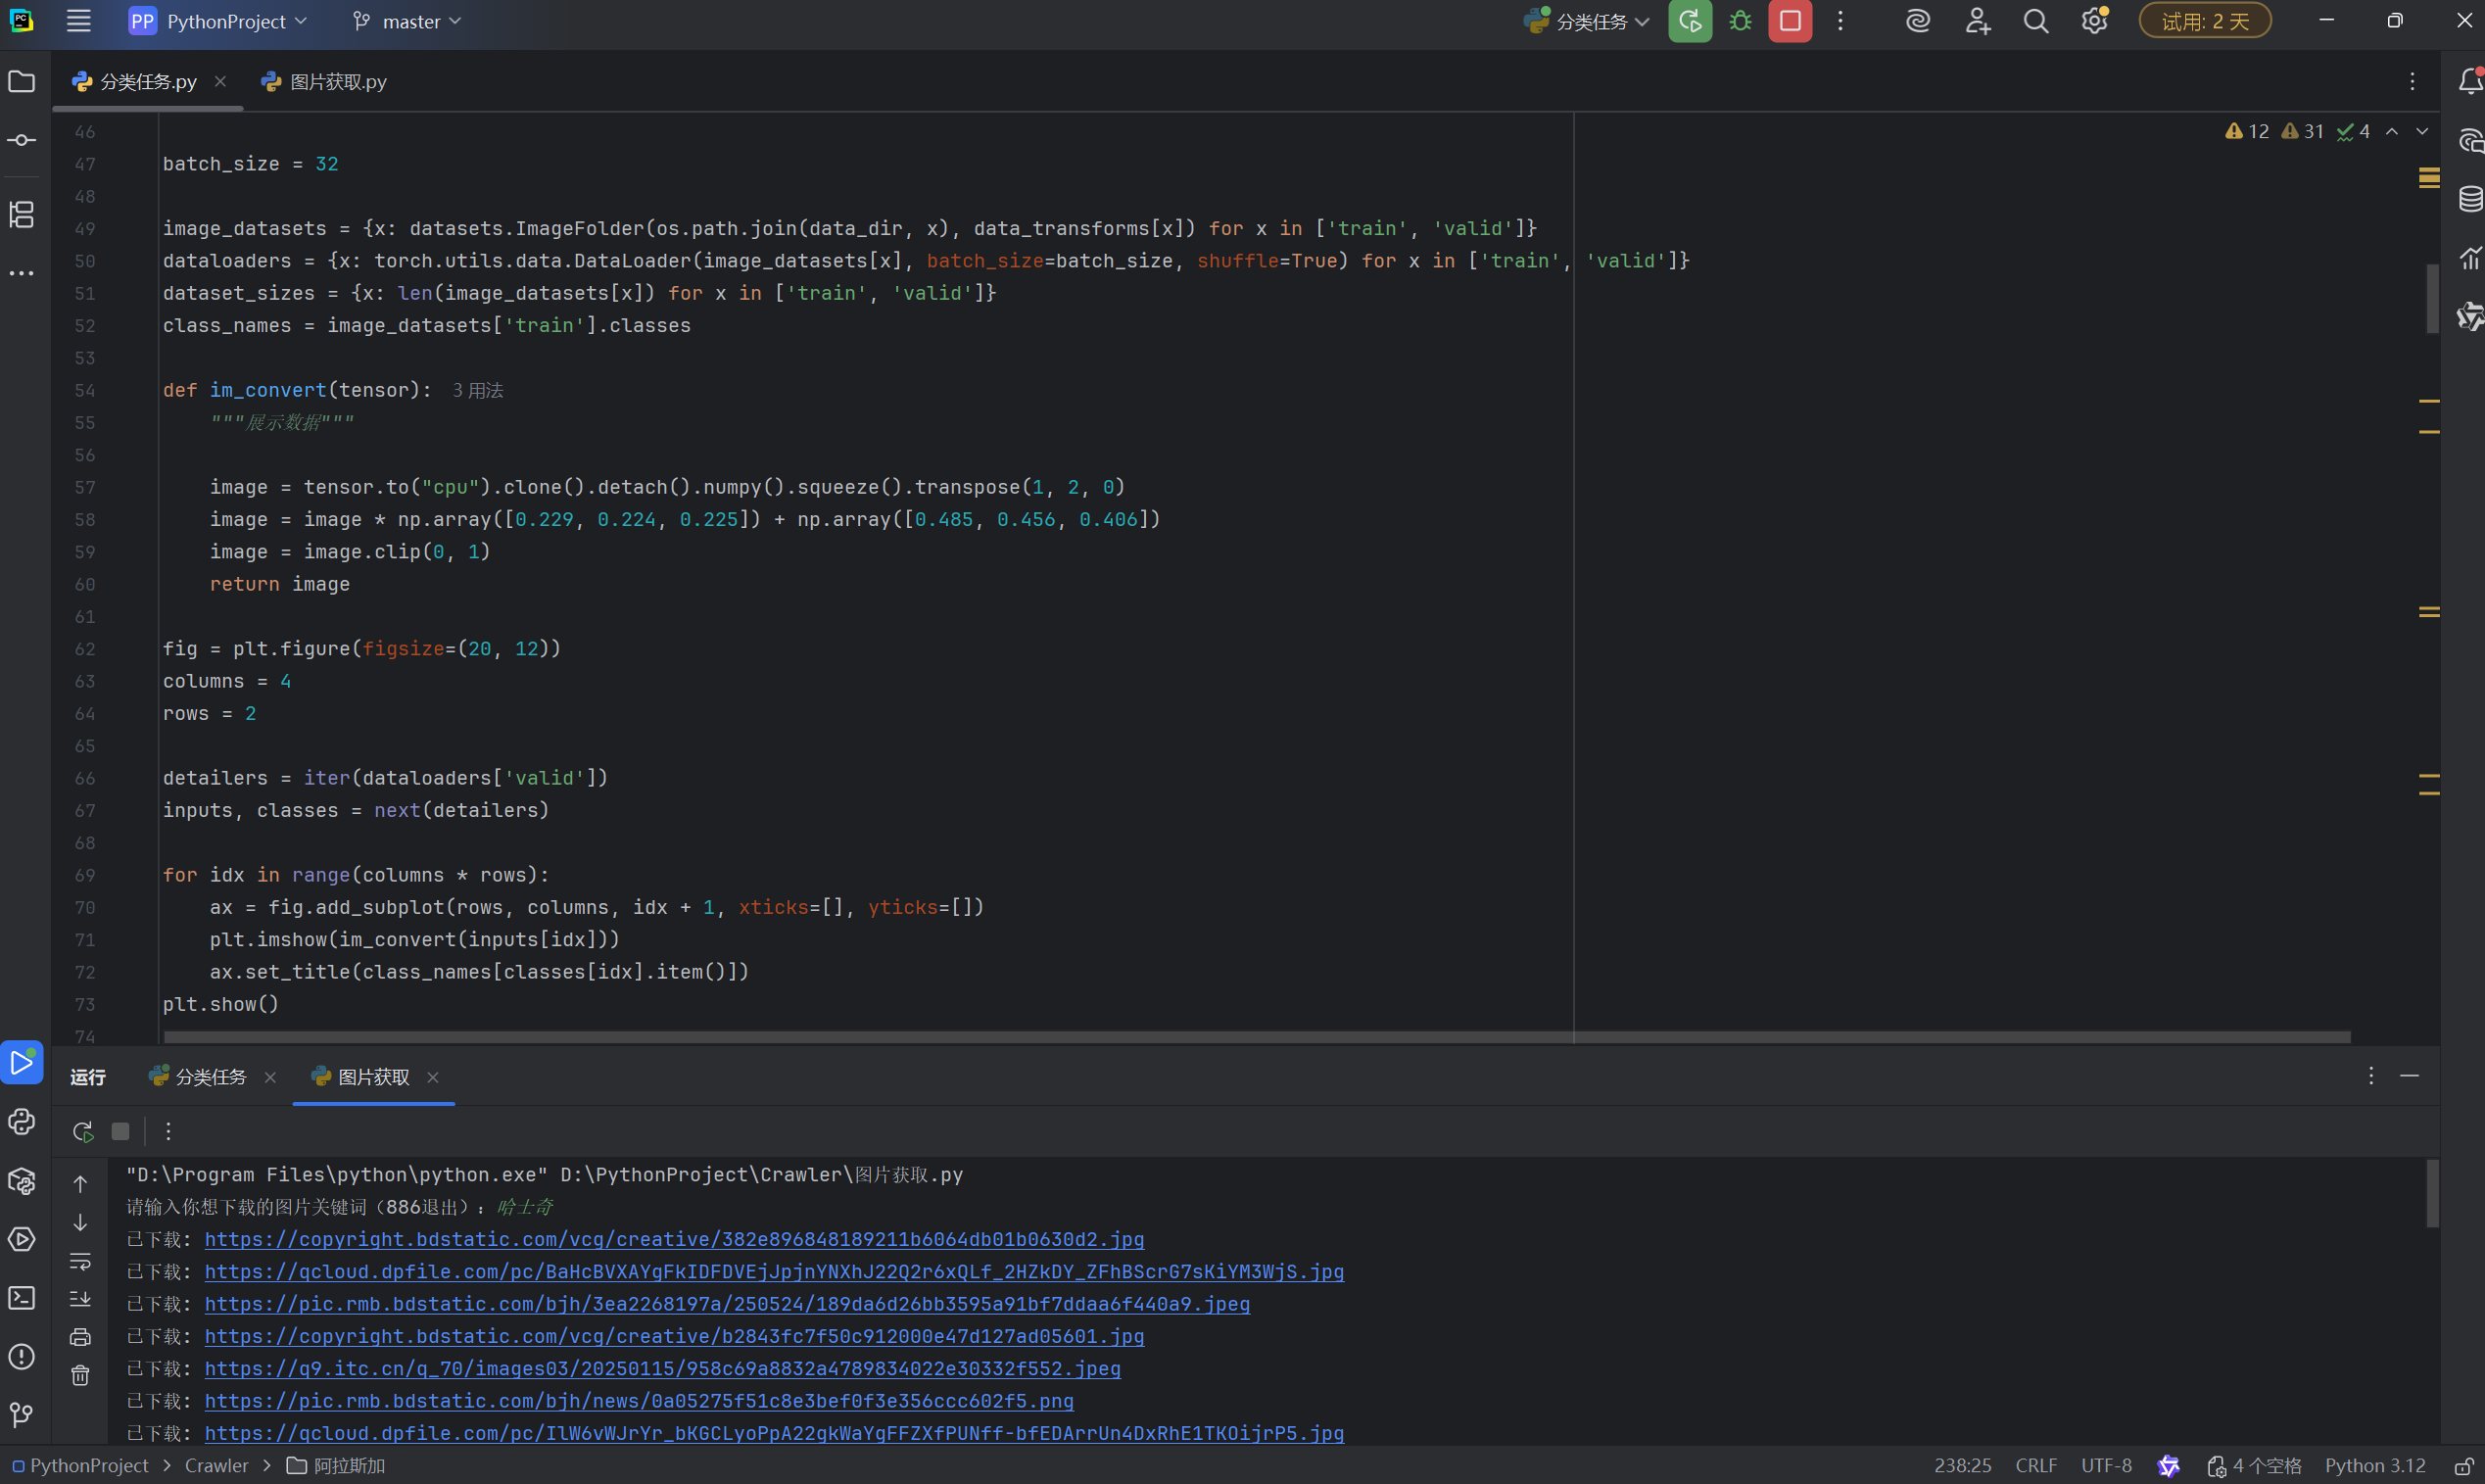
Task: Toggle scroll to end of console output
Action: [81, 1299]
